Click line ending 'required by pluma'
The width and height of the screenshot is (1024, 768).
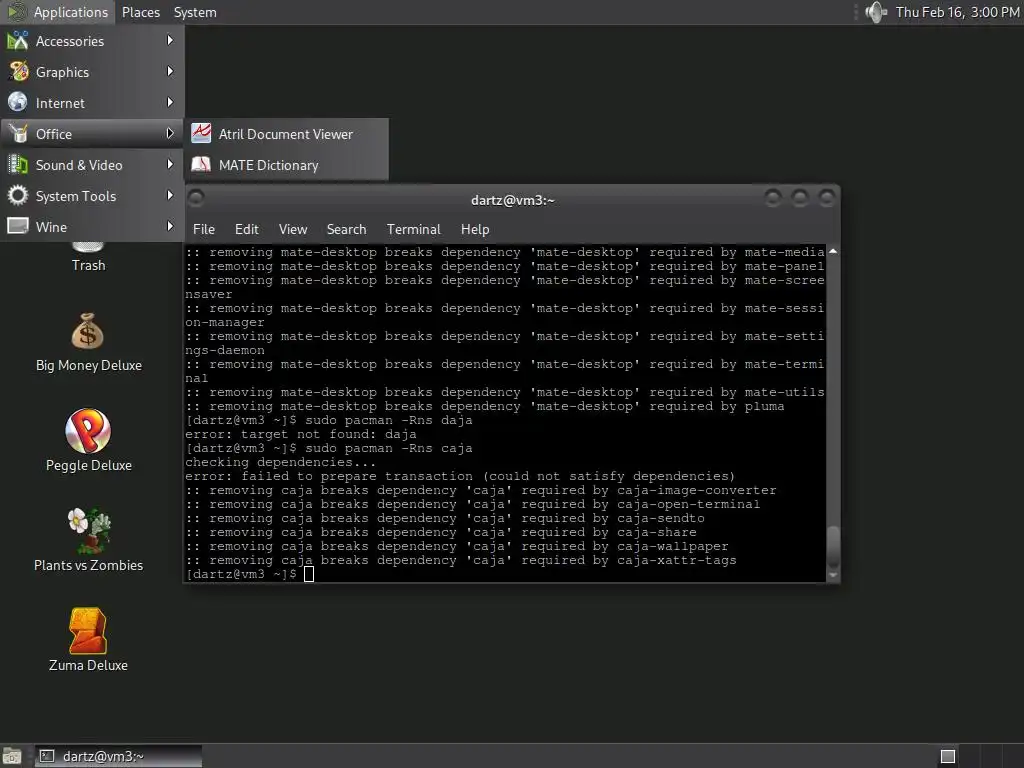pos(485,406)
